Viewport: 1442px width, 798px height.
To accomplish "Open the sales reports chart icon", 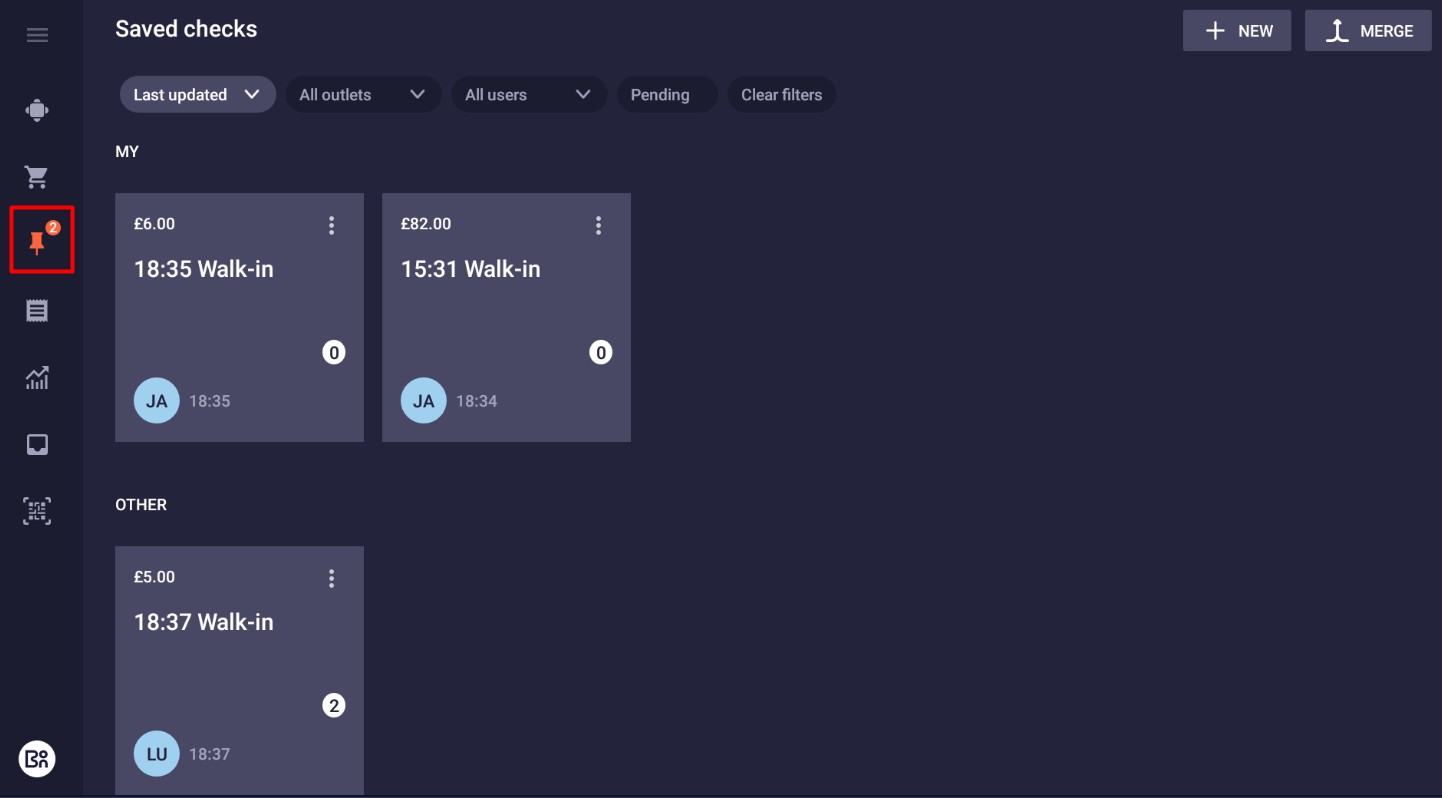I will coord(37,377).
